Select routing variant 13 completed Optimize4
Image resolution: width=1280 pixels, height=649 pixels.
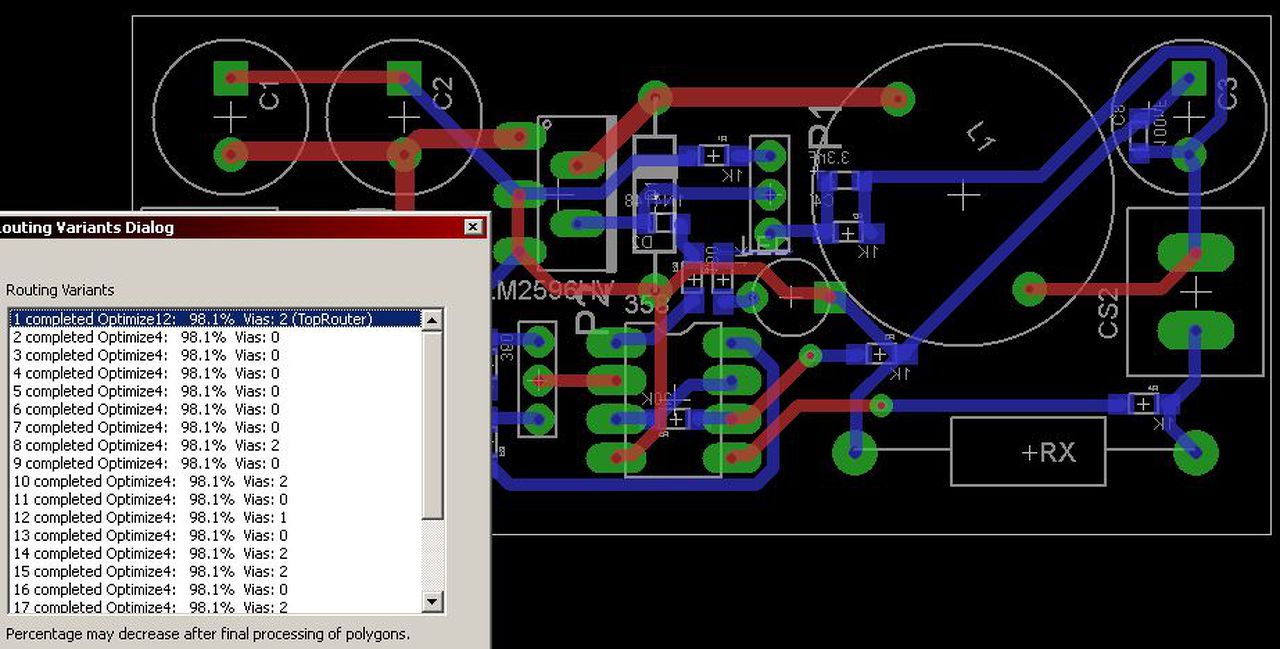click(x=215, y=535)
